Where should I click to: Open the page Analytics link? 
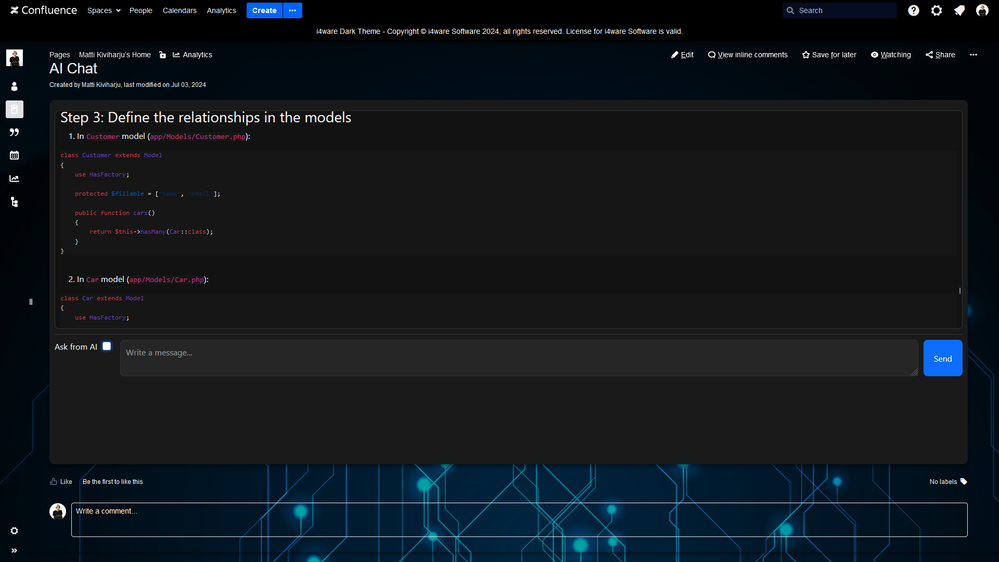(192, 55)
